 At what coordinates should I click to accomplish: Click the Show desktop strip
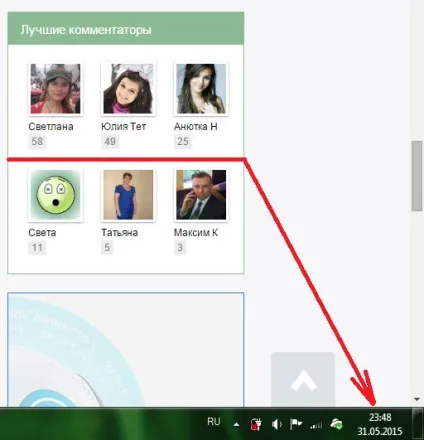point(418,423)
